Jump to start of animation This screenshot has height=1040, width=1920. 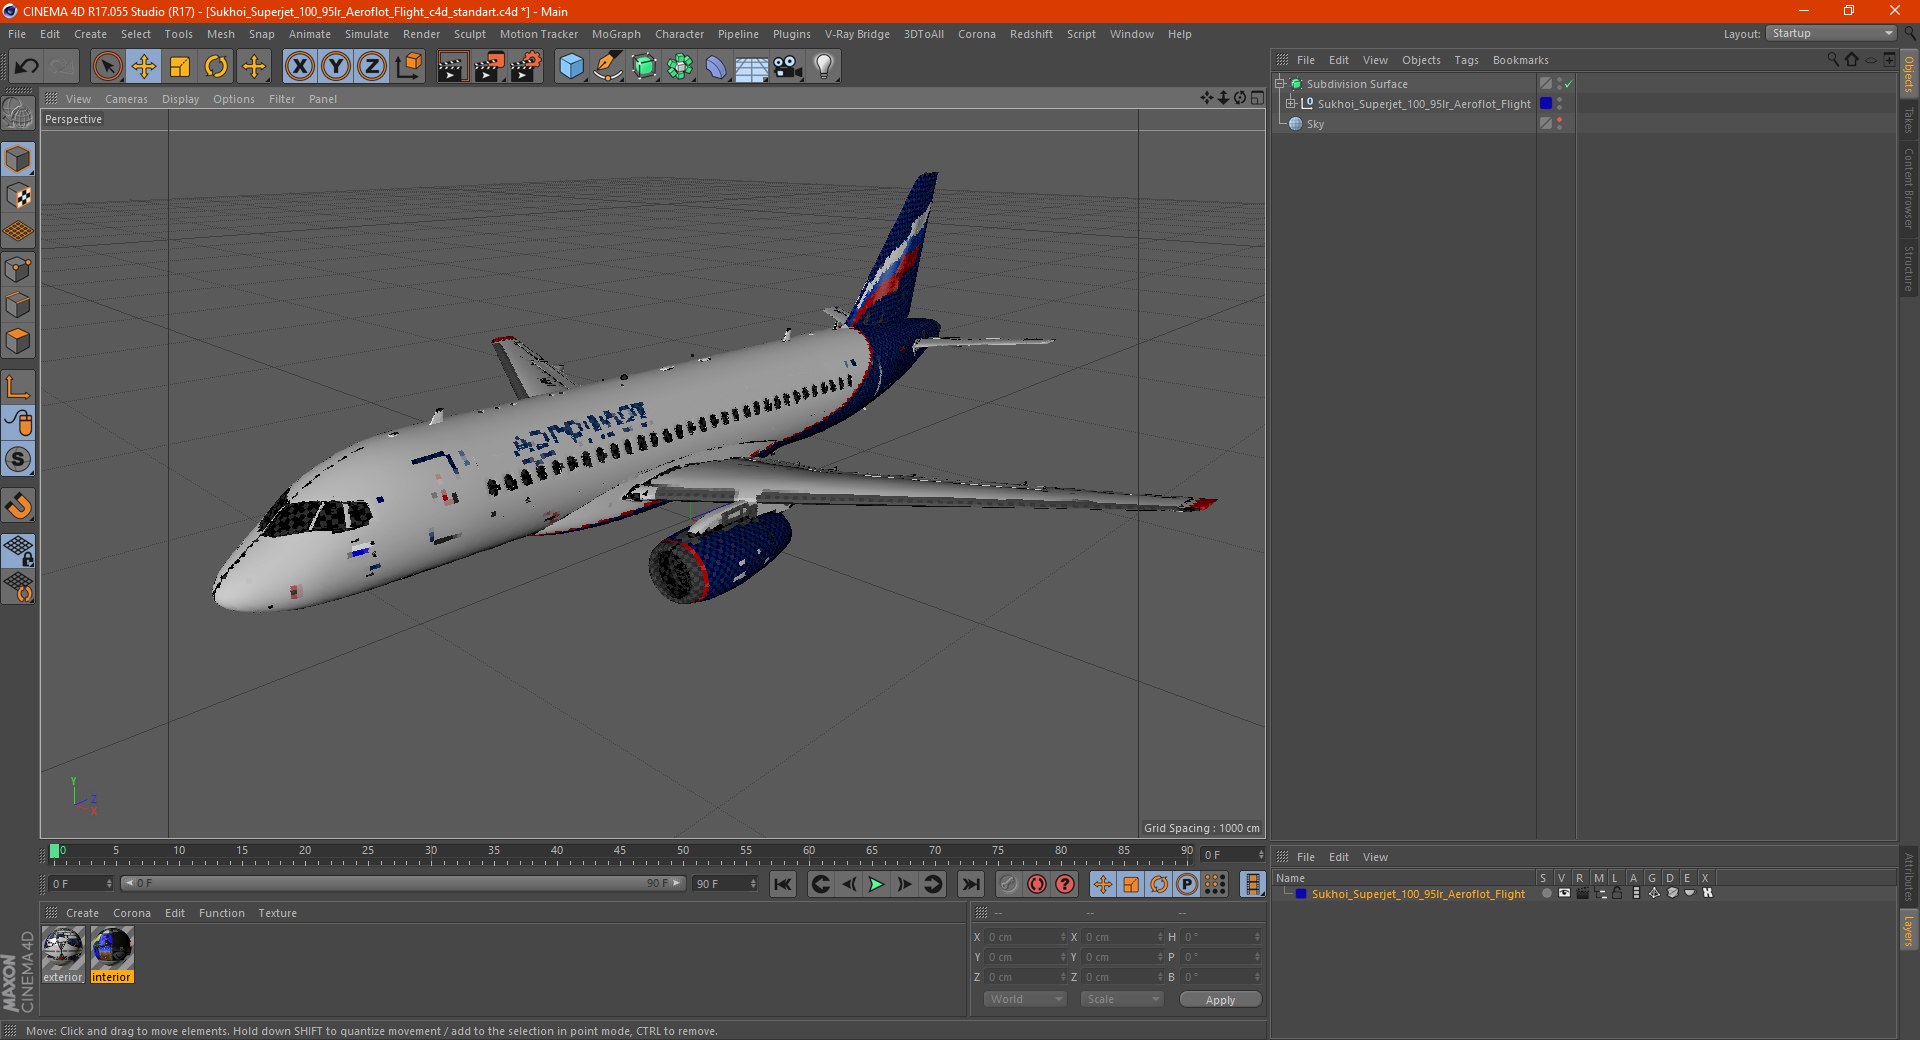coord(783,884)
